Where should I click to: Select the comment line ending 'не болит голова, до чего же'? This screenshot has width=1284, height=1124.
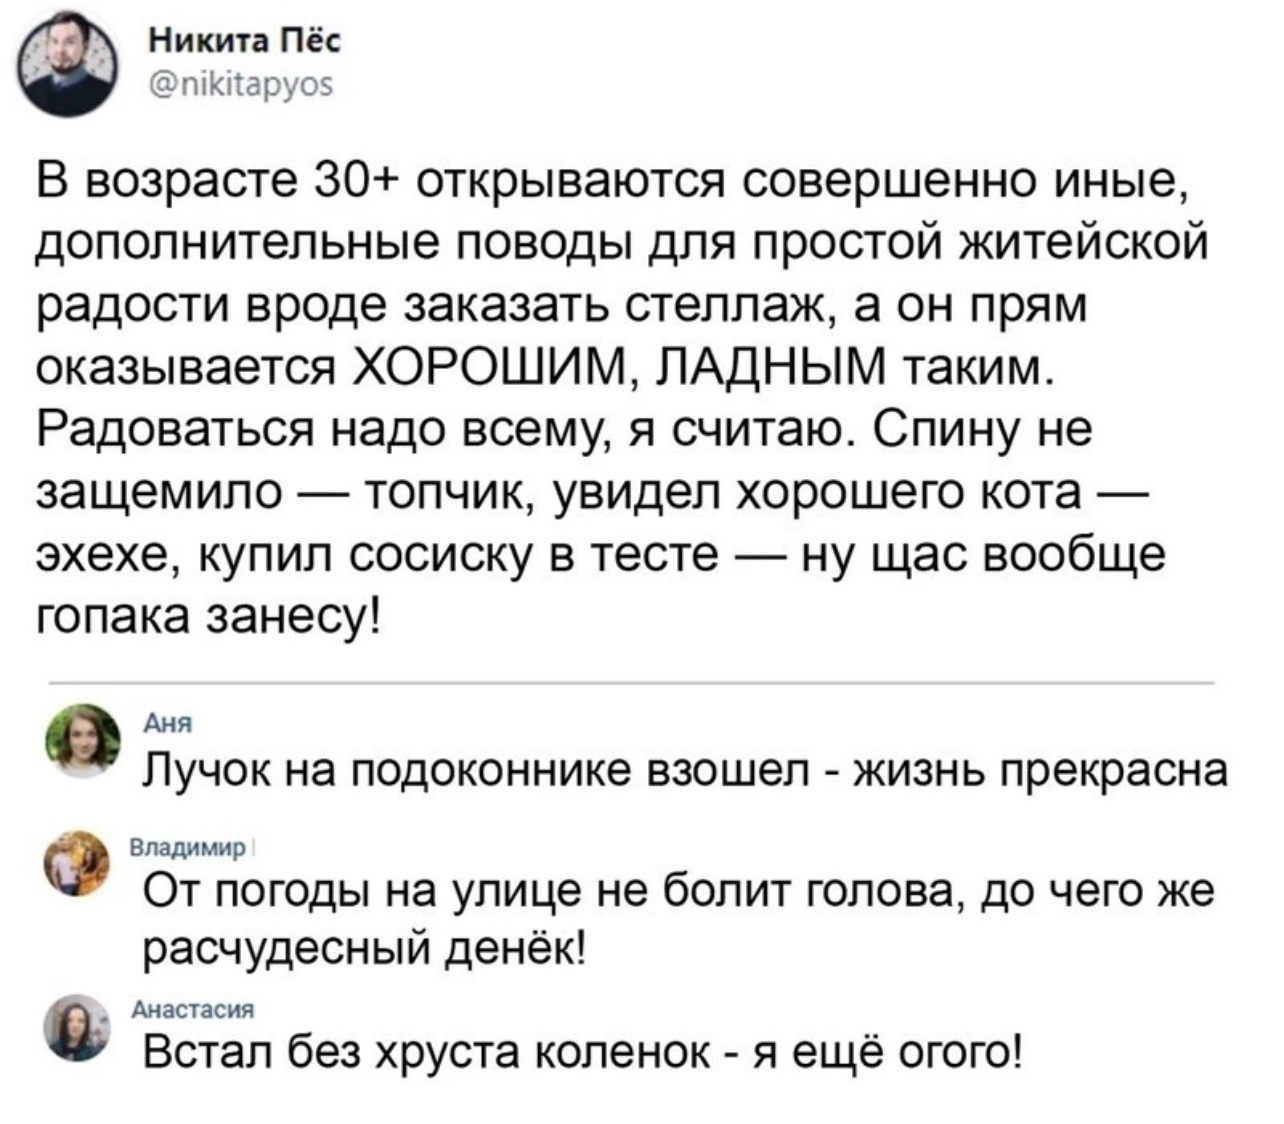679,889
